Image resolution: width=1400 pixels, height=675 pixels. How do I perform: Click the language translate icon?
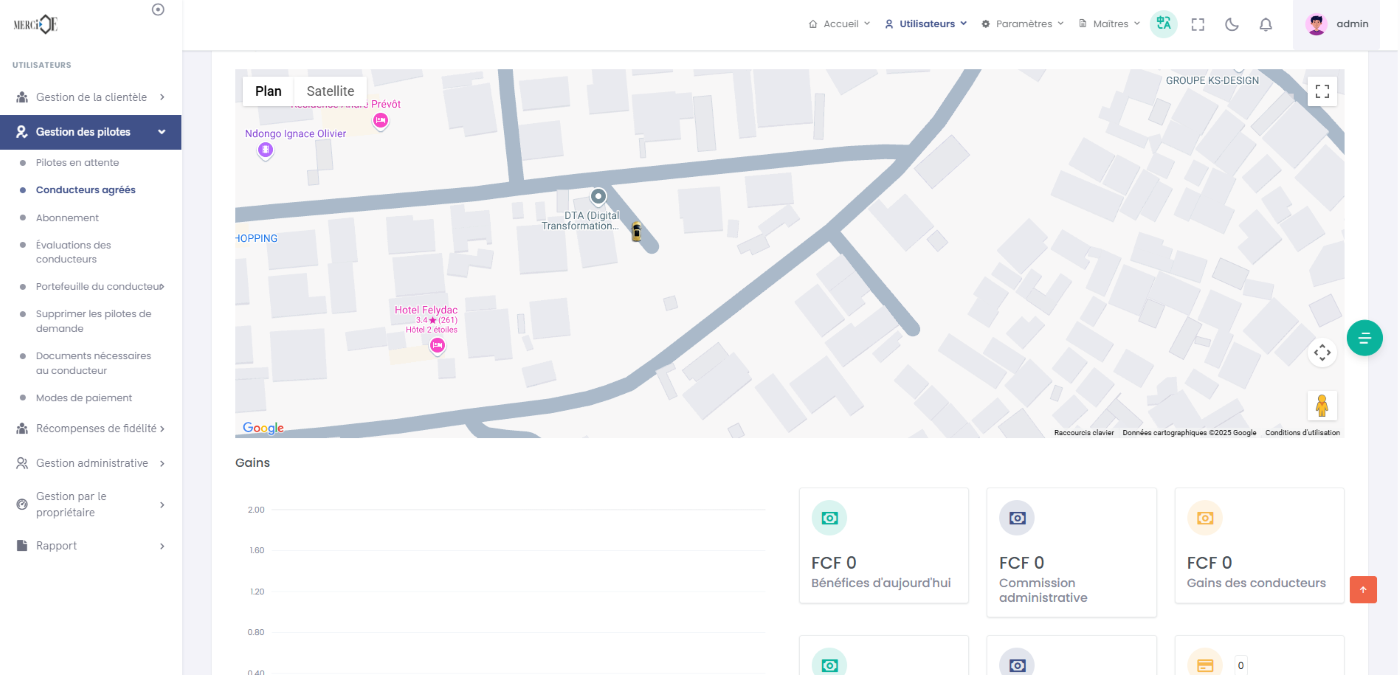1163,24
